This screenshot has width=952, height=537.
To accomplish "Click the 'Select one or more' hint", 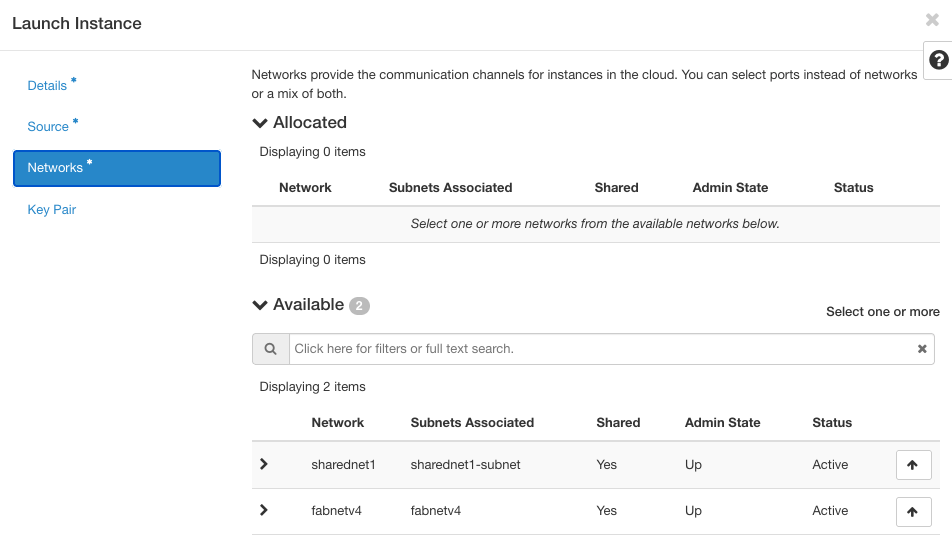I will tap(883, 312).
